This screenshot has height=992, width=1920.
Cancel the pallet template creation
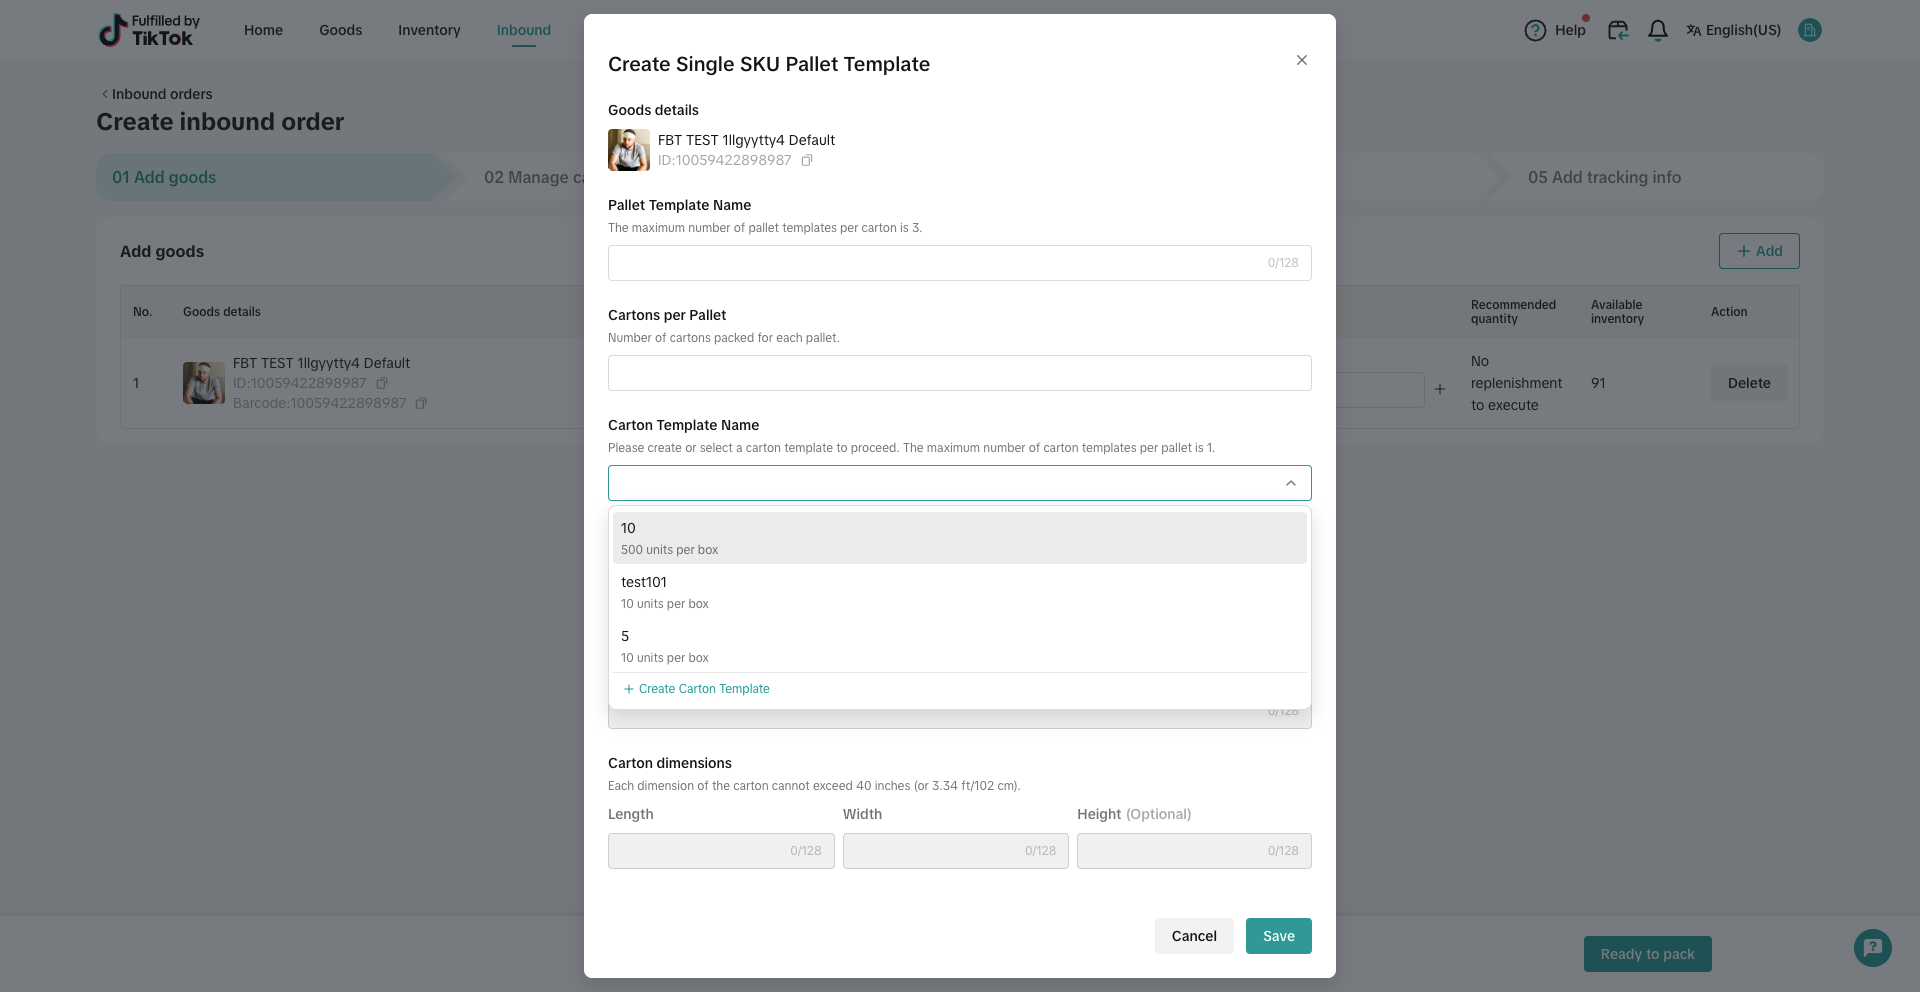click(x=1193, y=936)
